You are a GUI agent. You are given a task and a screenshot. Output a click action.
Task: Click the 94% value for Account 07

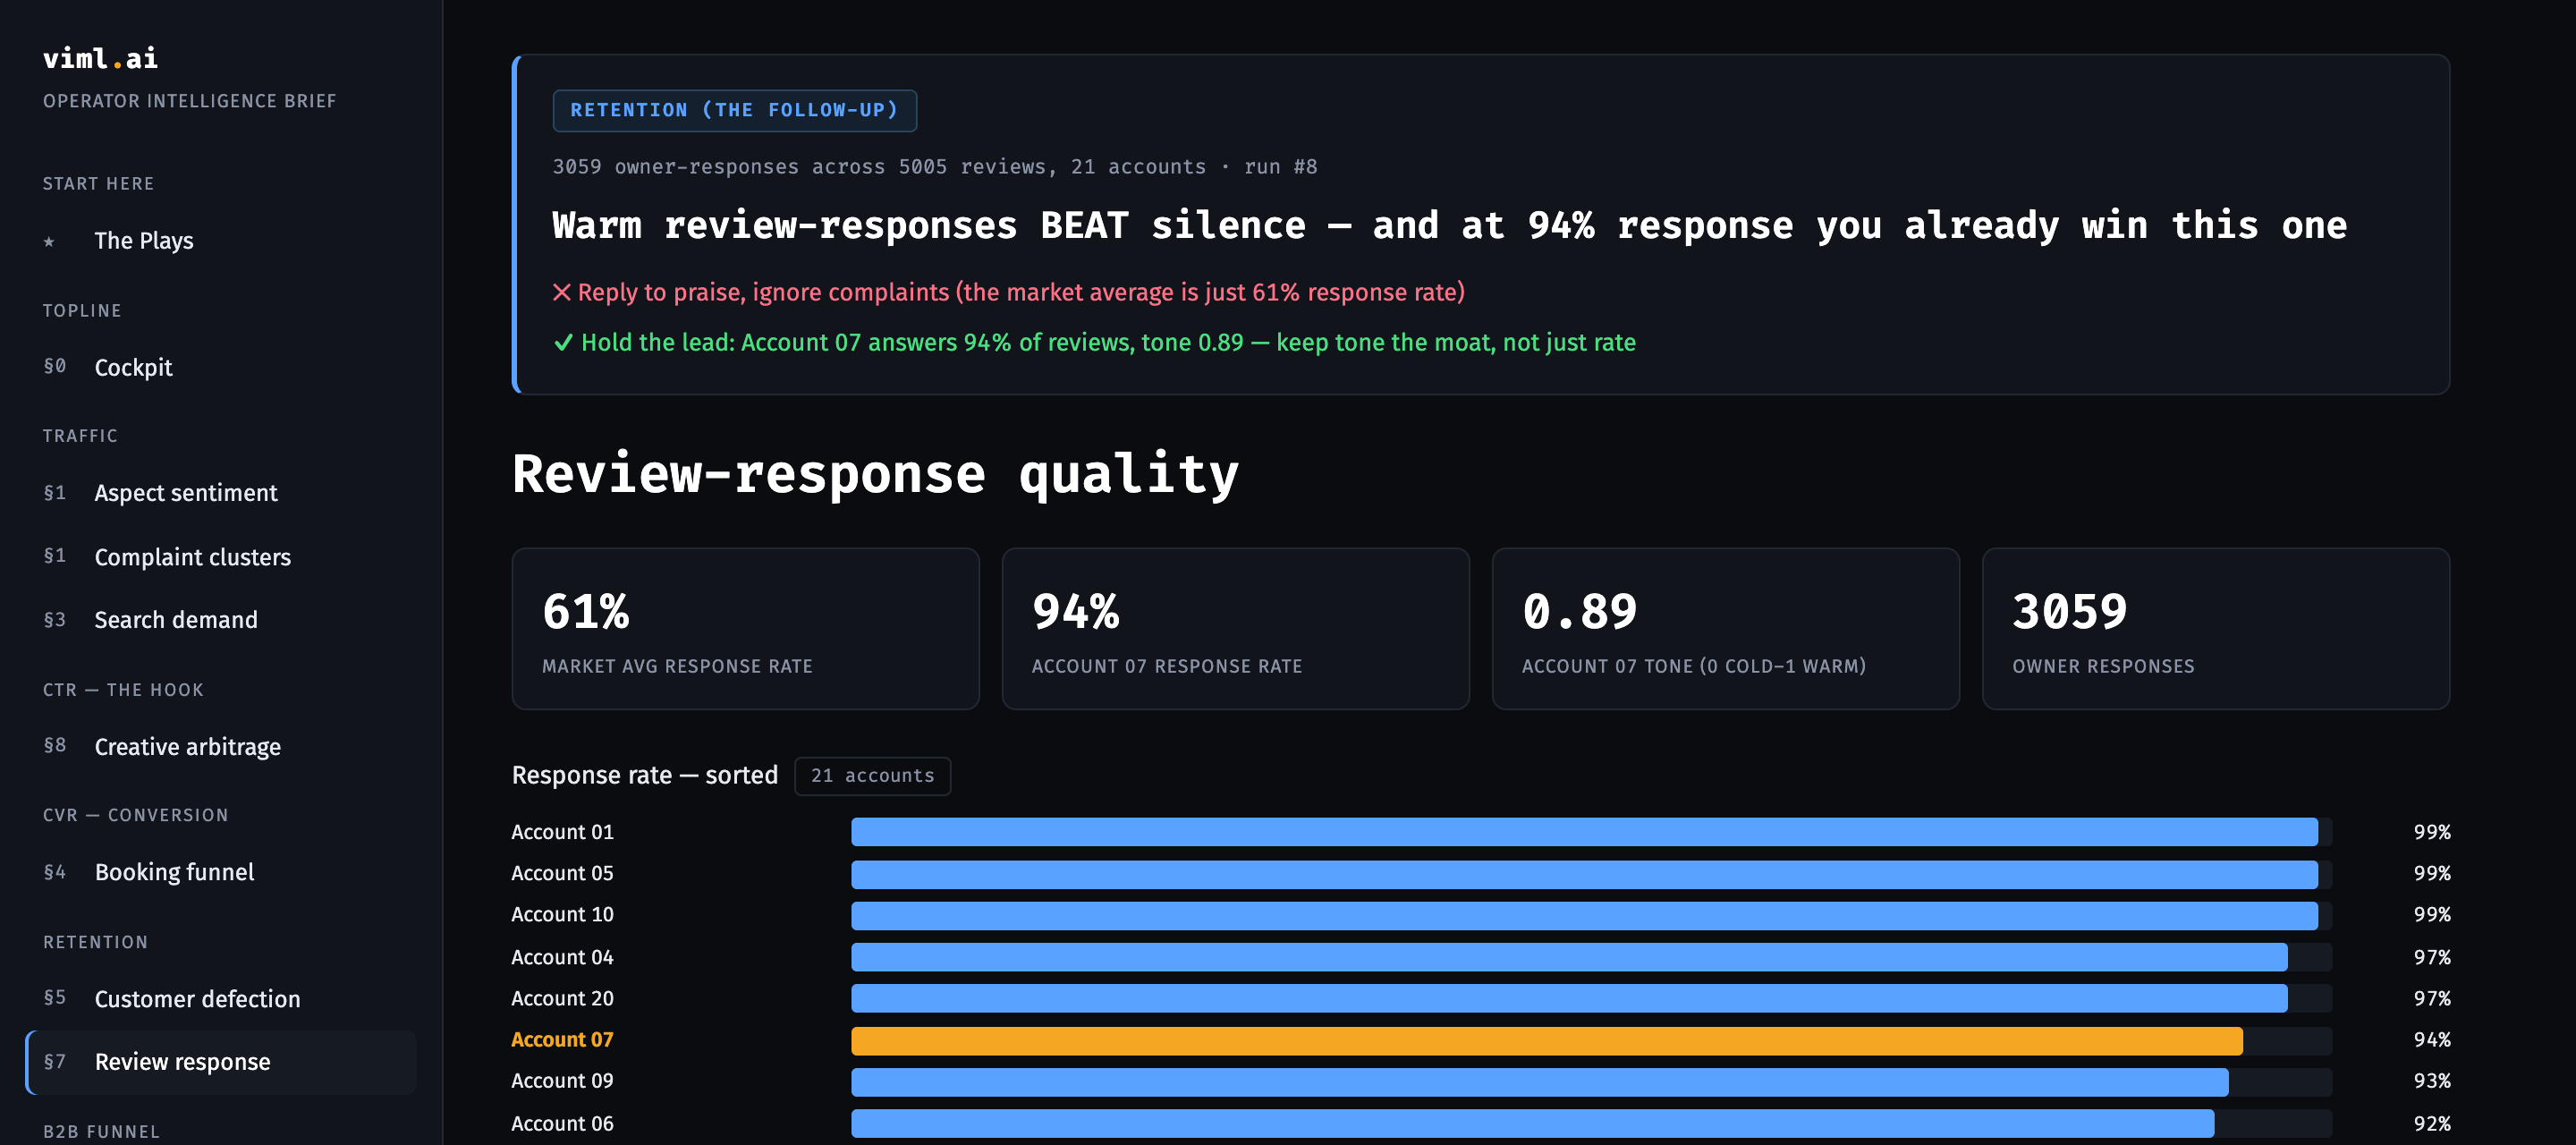[2431, 1039]
